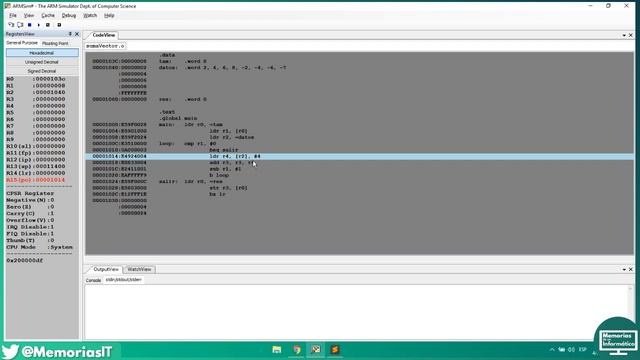Open CodeView window list dropdown arrow
640x360 pixels.
tap(624, 36)
